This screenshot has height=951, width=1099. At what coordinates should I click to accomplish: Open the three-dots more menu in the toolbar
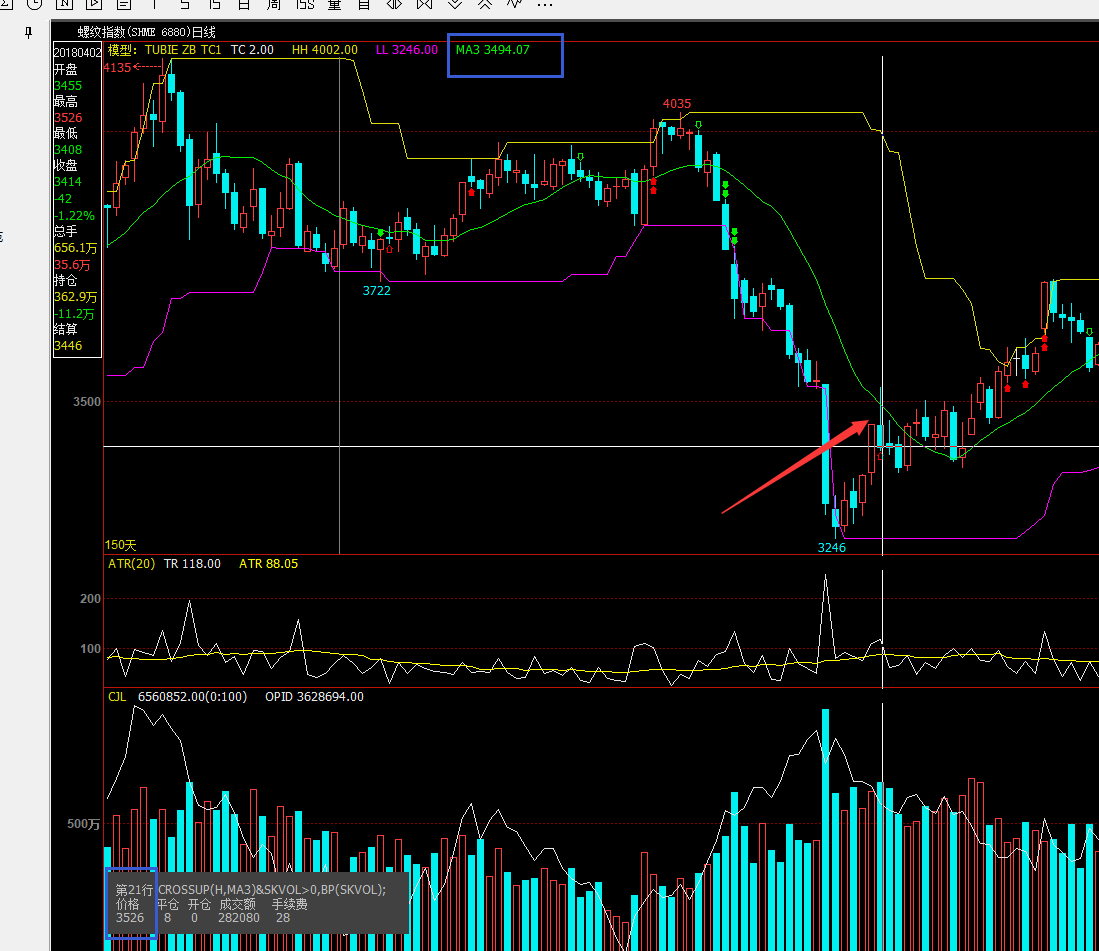[x=545, y=4]
